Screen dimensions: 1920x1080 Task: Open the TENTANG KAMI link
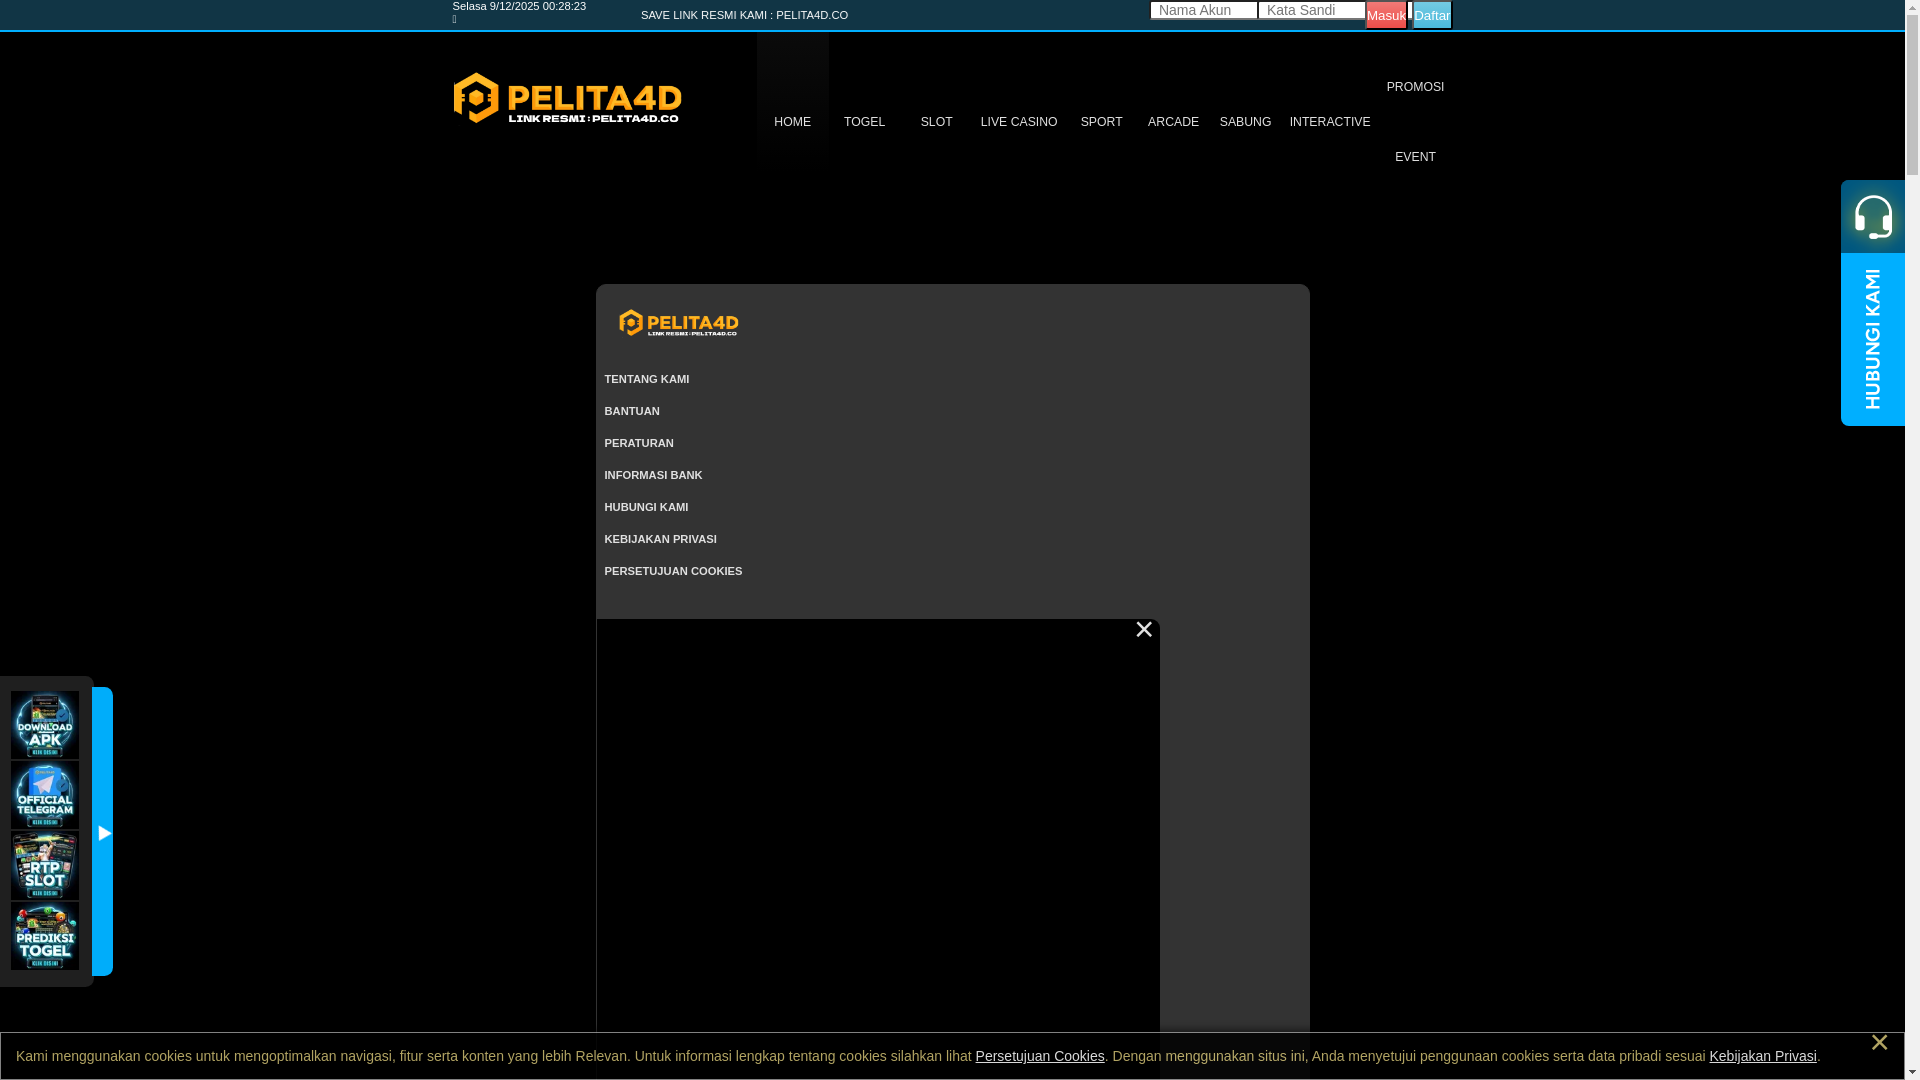[647, 379]
